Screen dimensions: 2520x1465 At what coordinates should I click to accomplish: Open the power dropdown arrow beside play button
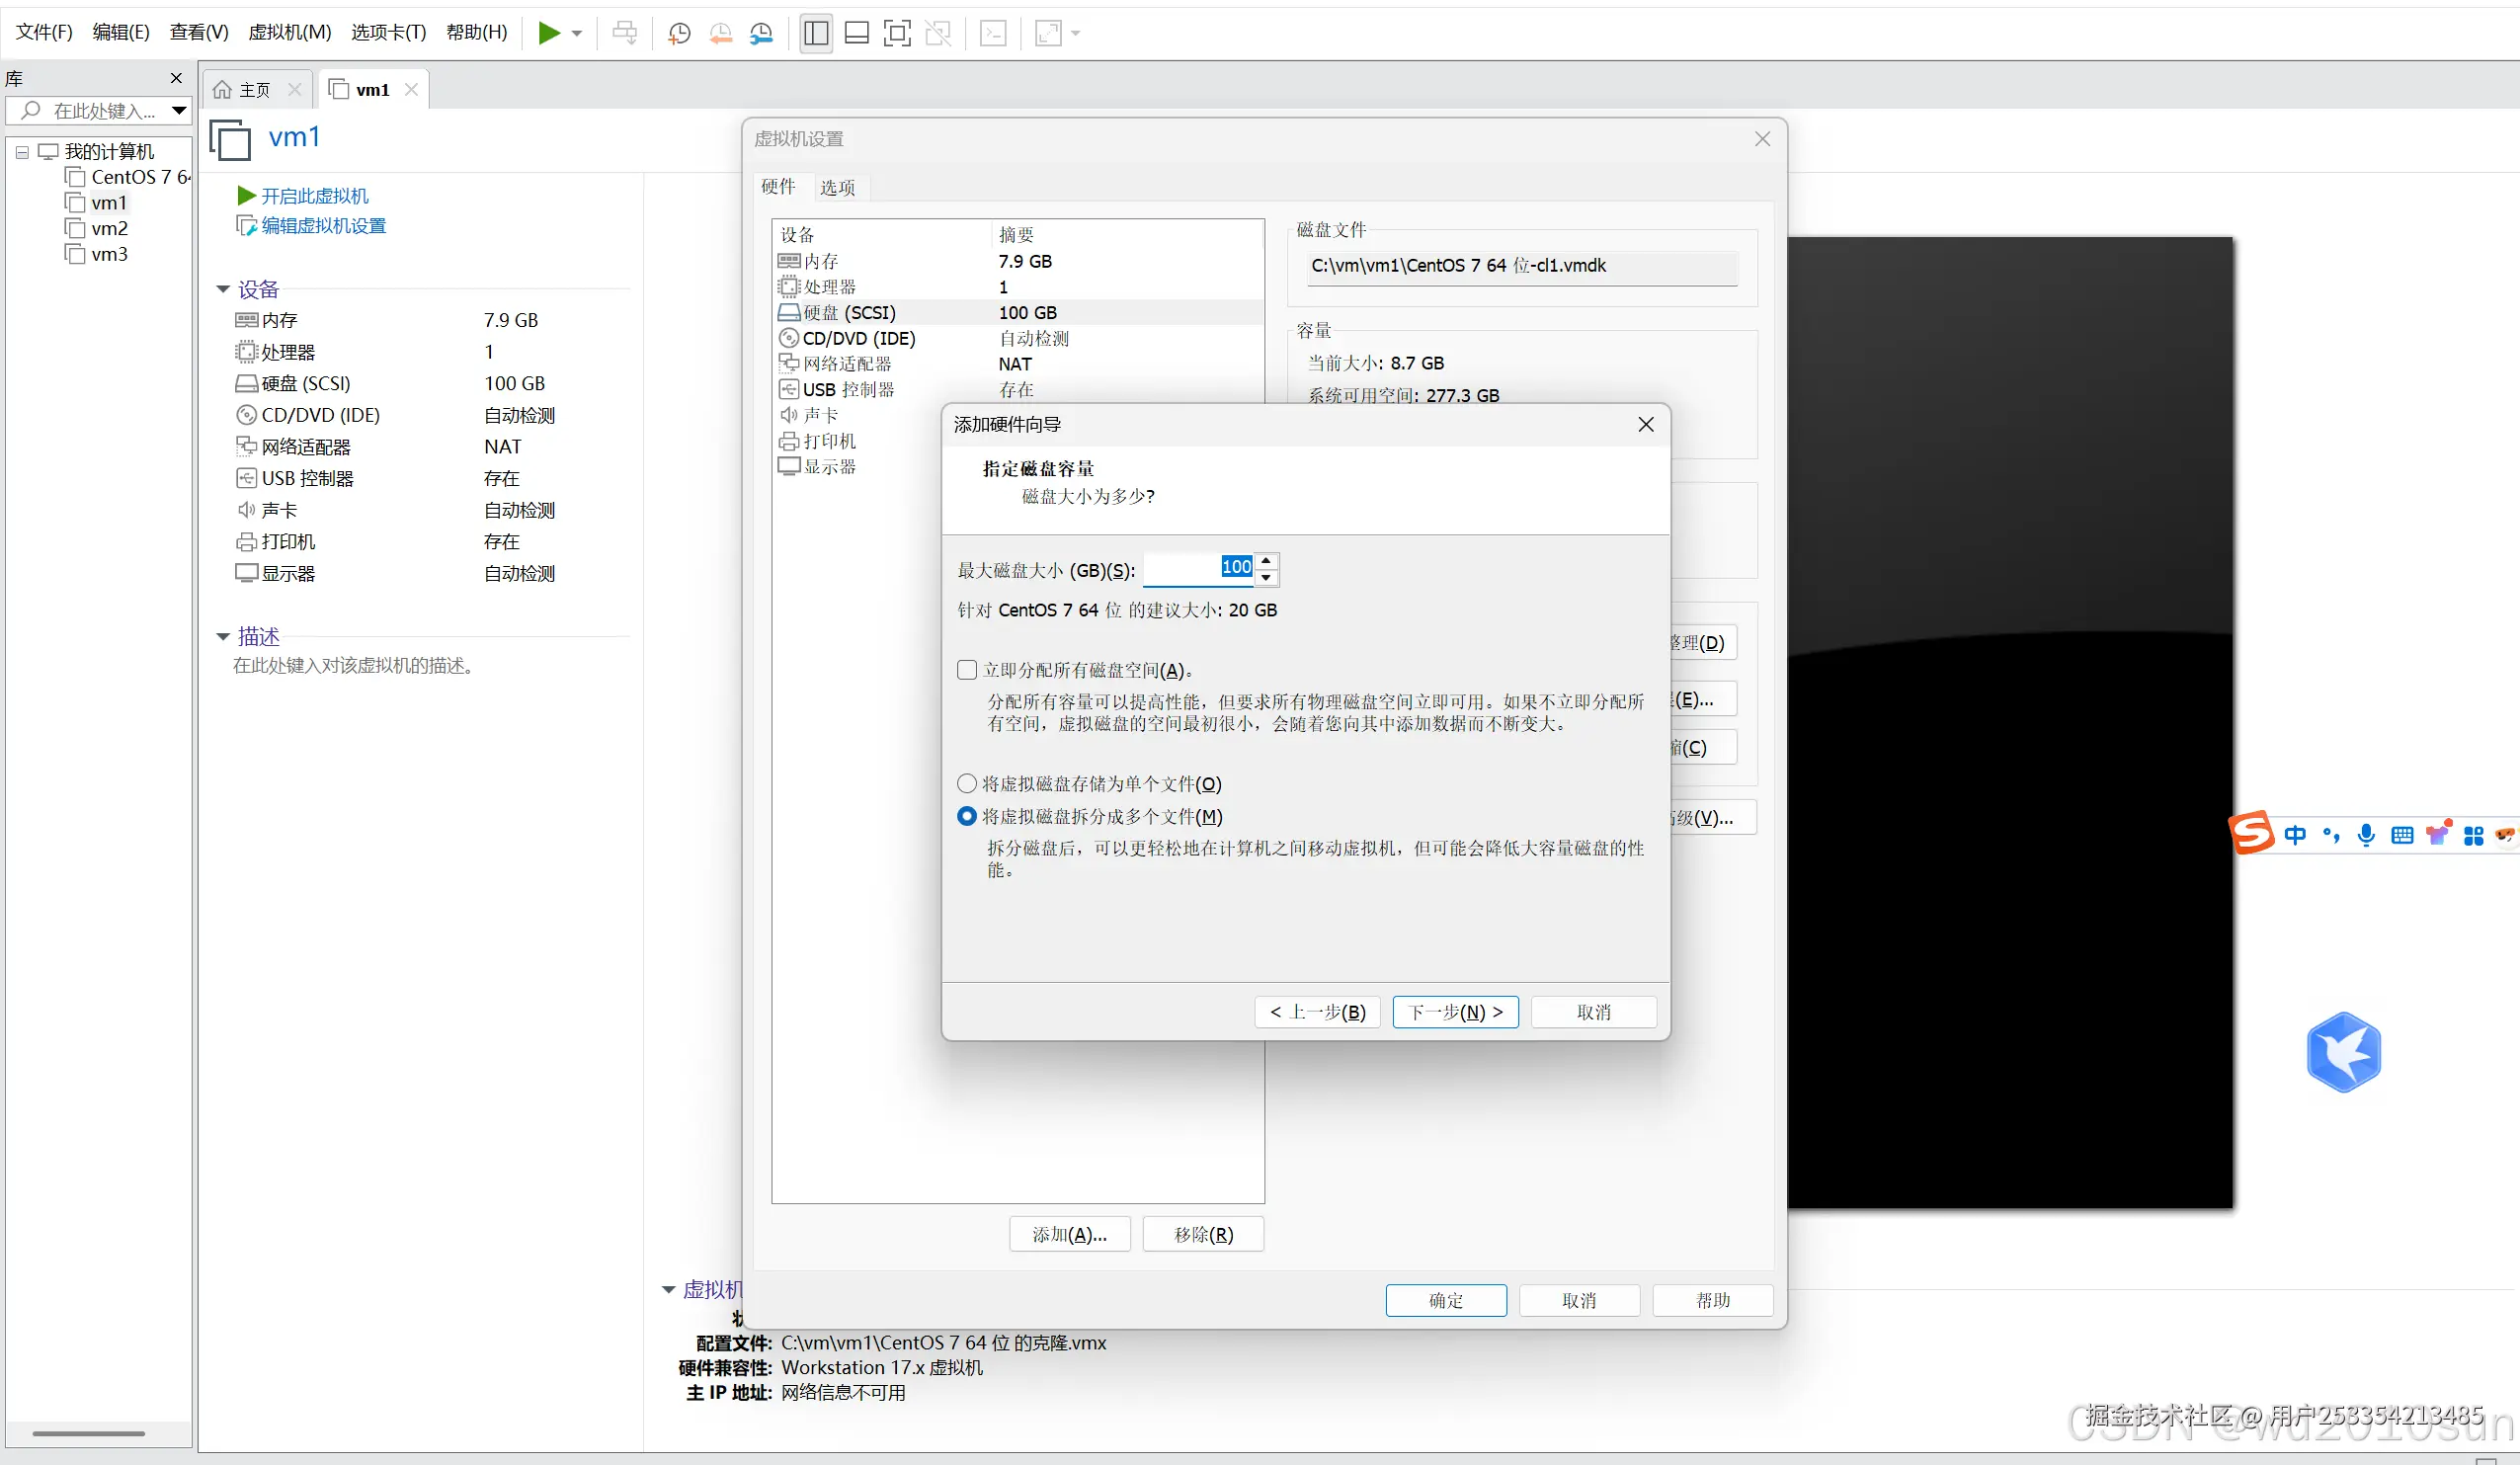point(577,34)
